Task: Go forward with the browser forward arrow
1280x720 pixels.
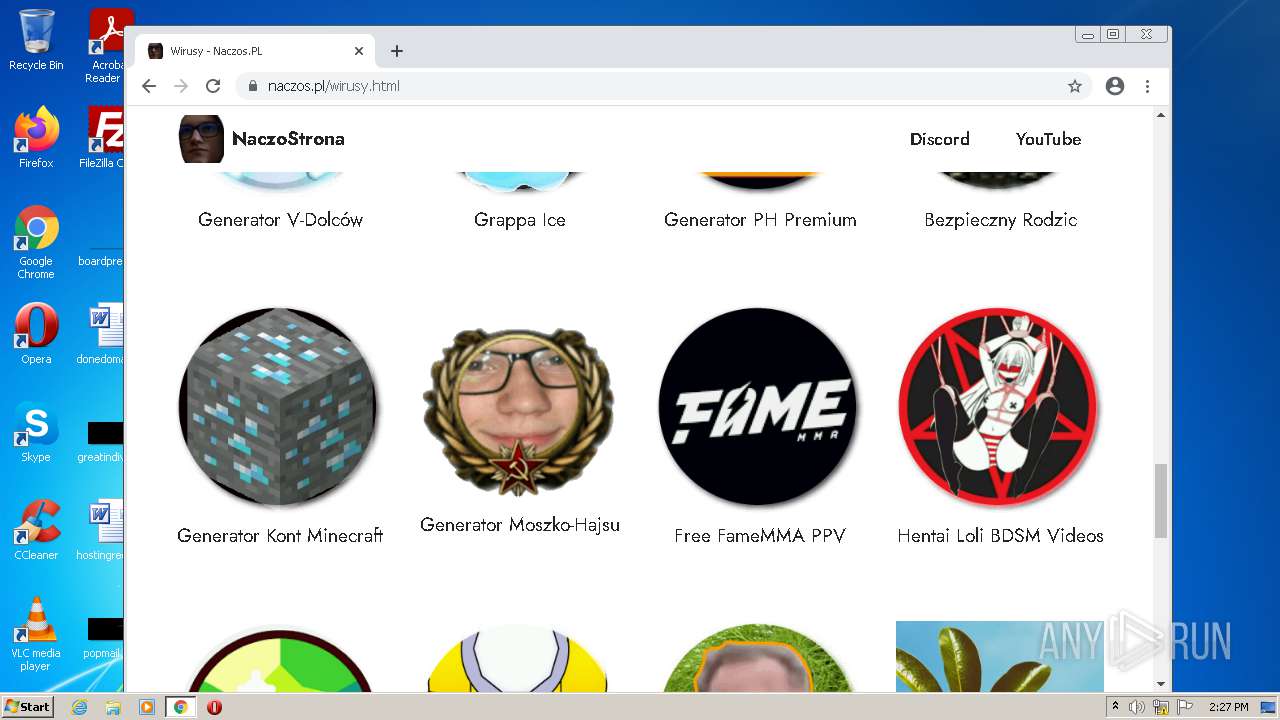Action: [x=181, y=86]
